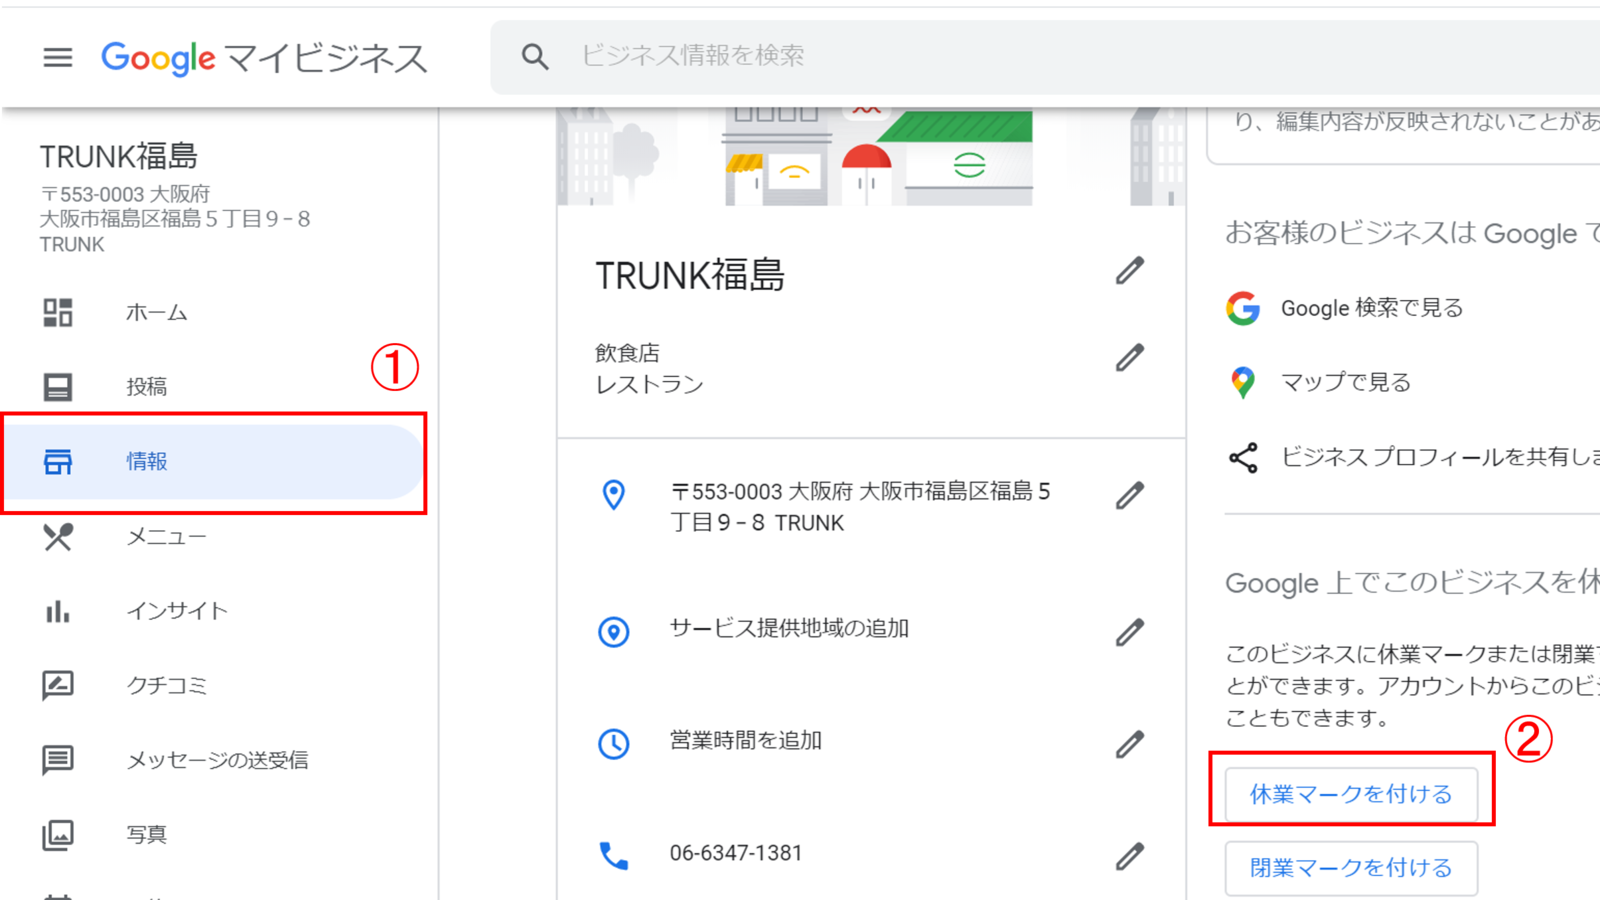
Task: Open the hamburger main menu
Action: point(58,58)
